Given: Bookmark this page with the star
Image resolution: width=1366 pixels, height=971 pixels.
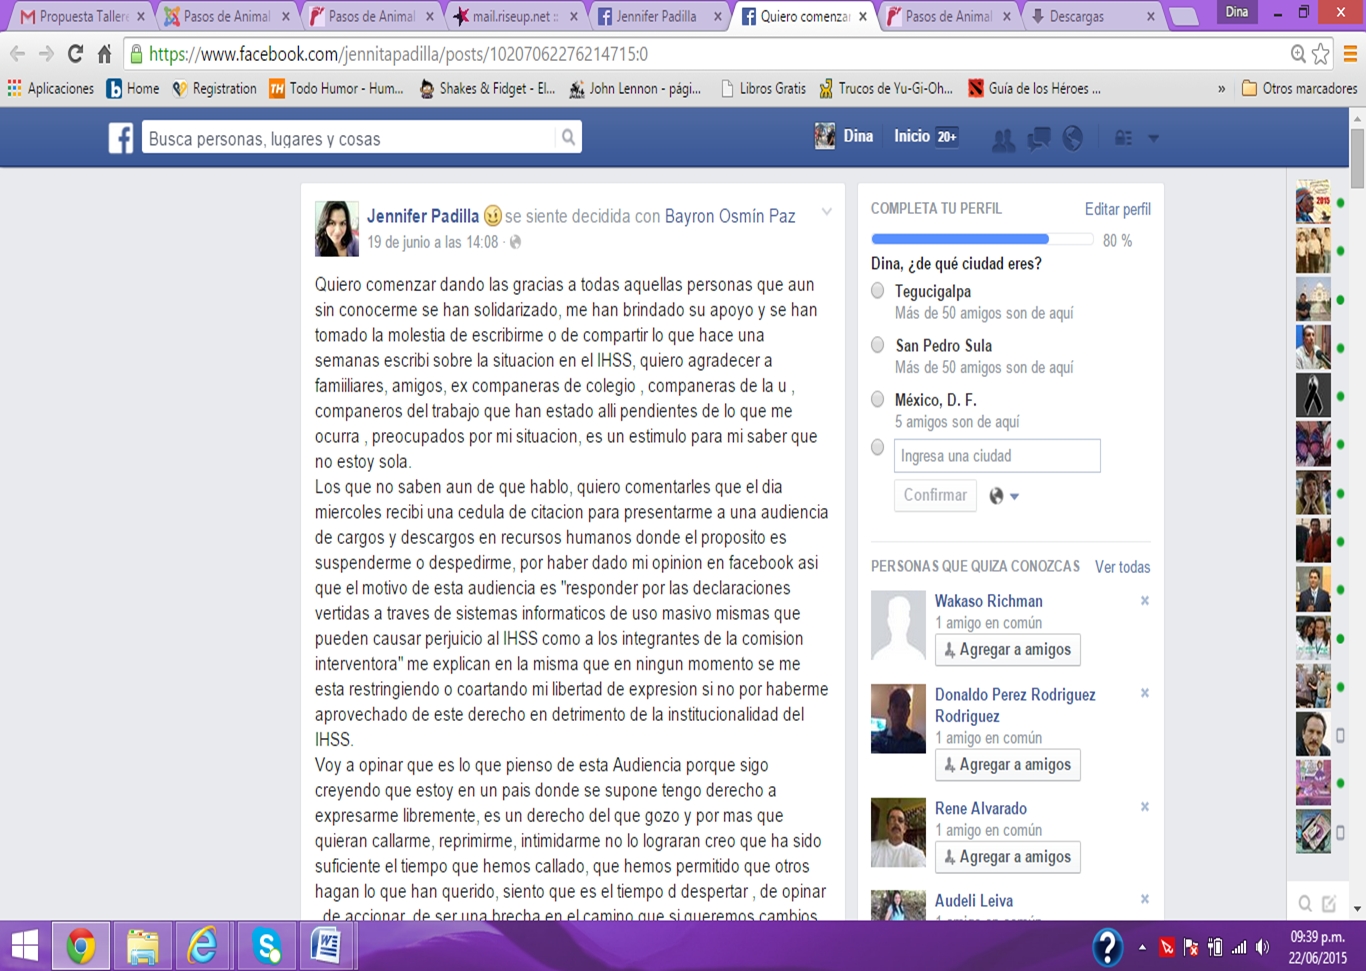Looking at the screenshot, I should 1321,54.
